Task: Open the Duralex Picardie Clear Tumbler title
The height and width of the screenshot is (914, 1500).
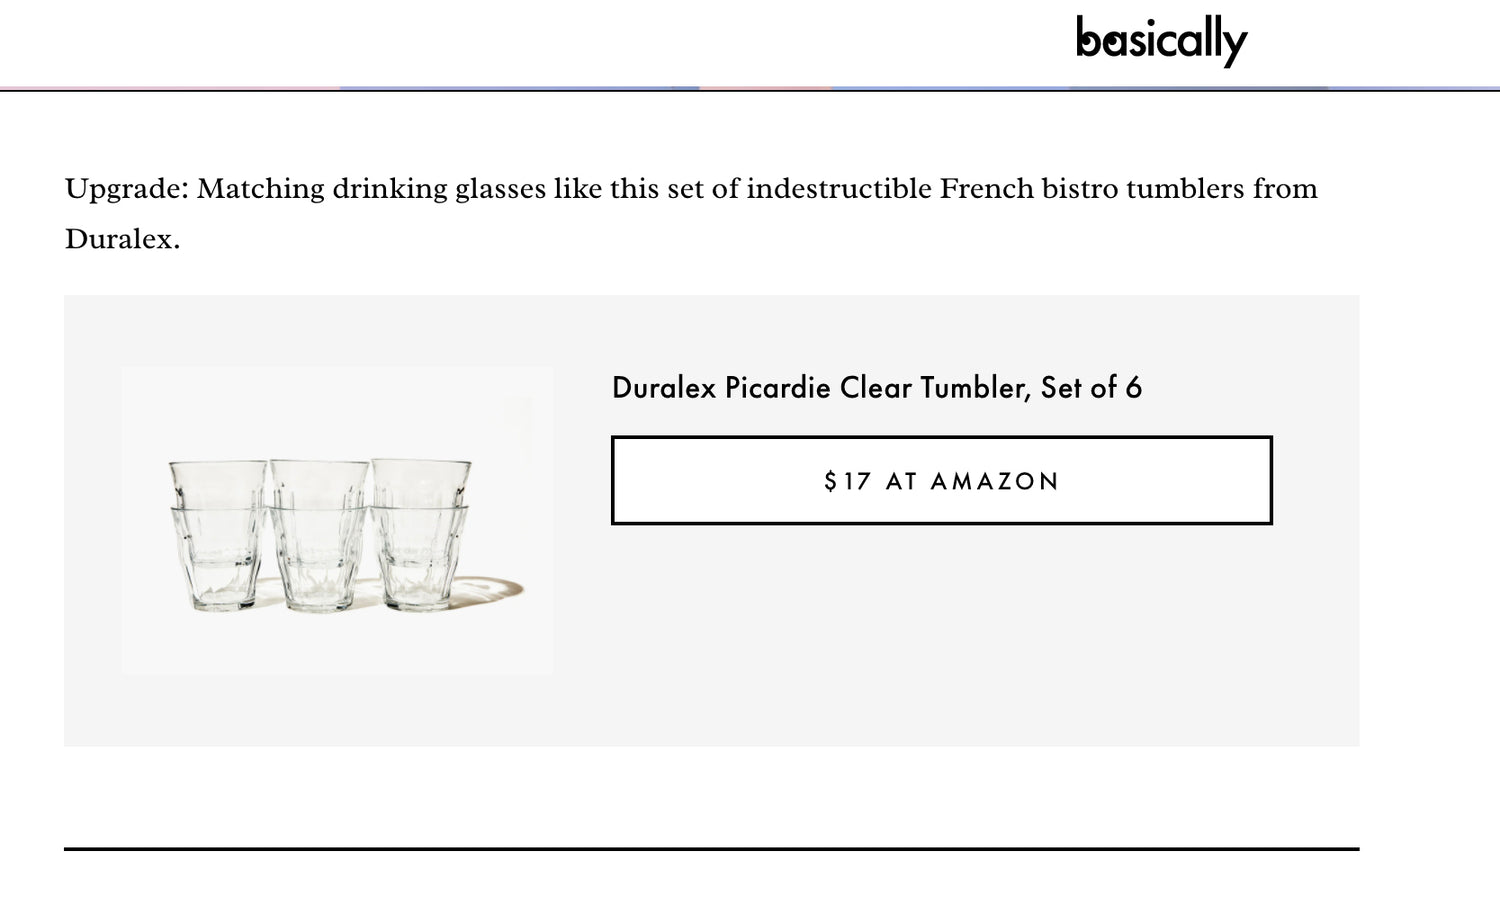Action: (x=876, y=388)
